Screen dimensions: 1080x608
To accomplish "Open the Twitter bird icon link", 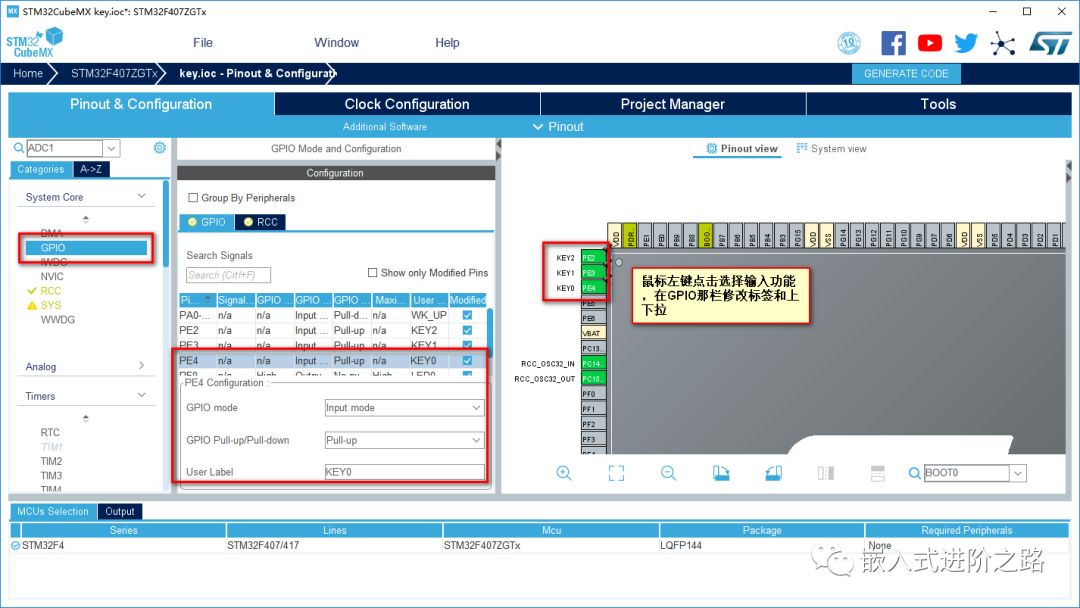I will (x=966, y=43).
